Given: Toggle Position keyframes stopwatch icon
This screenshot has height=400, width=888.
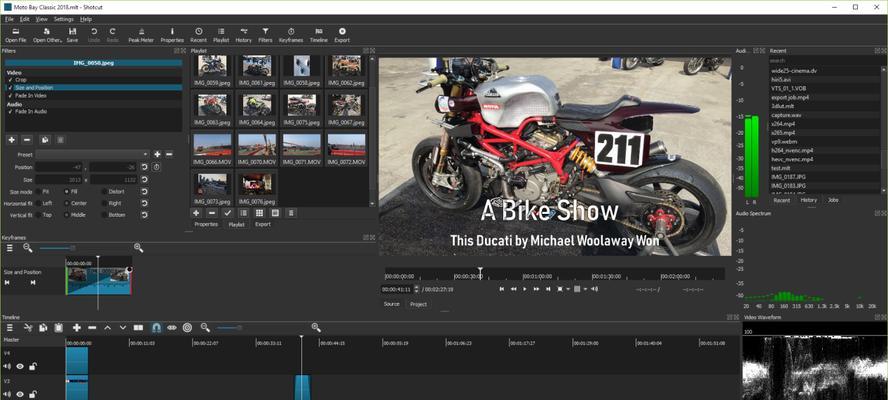Looking at the screenshot, I should 156,167.
